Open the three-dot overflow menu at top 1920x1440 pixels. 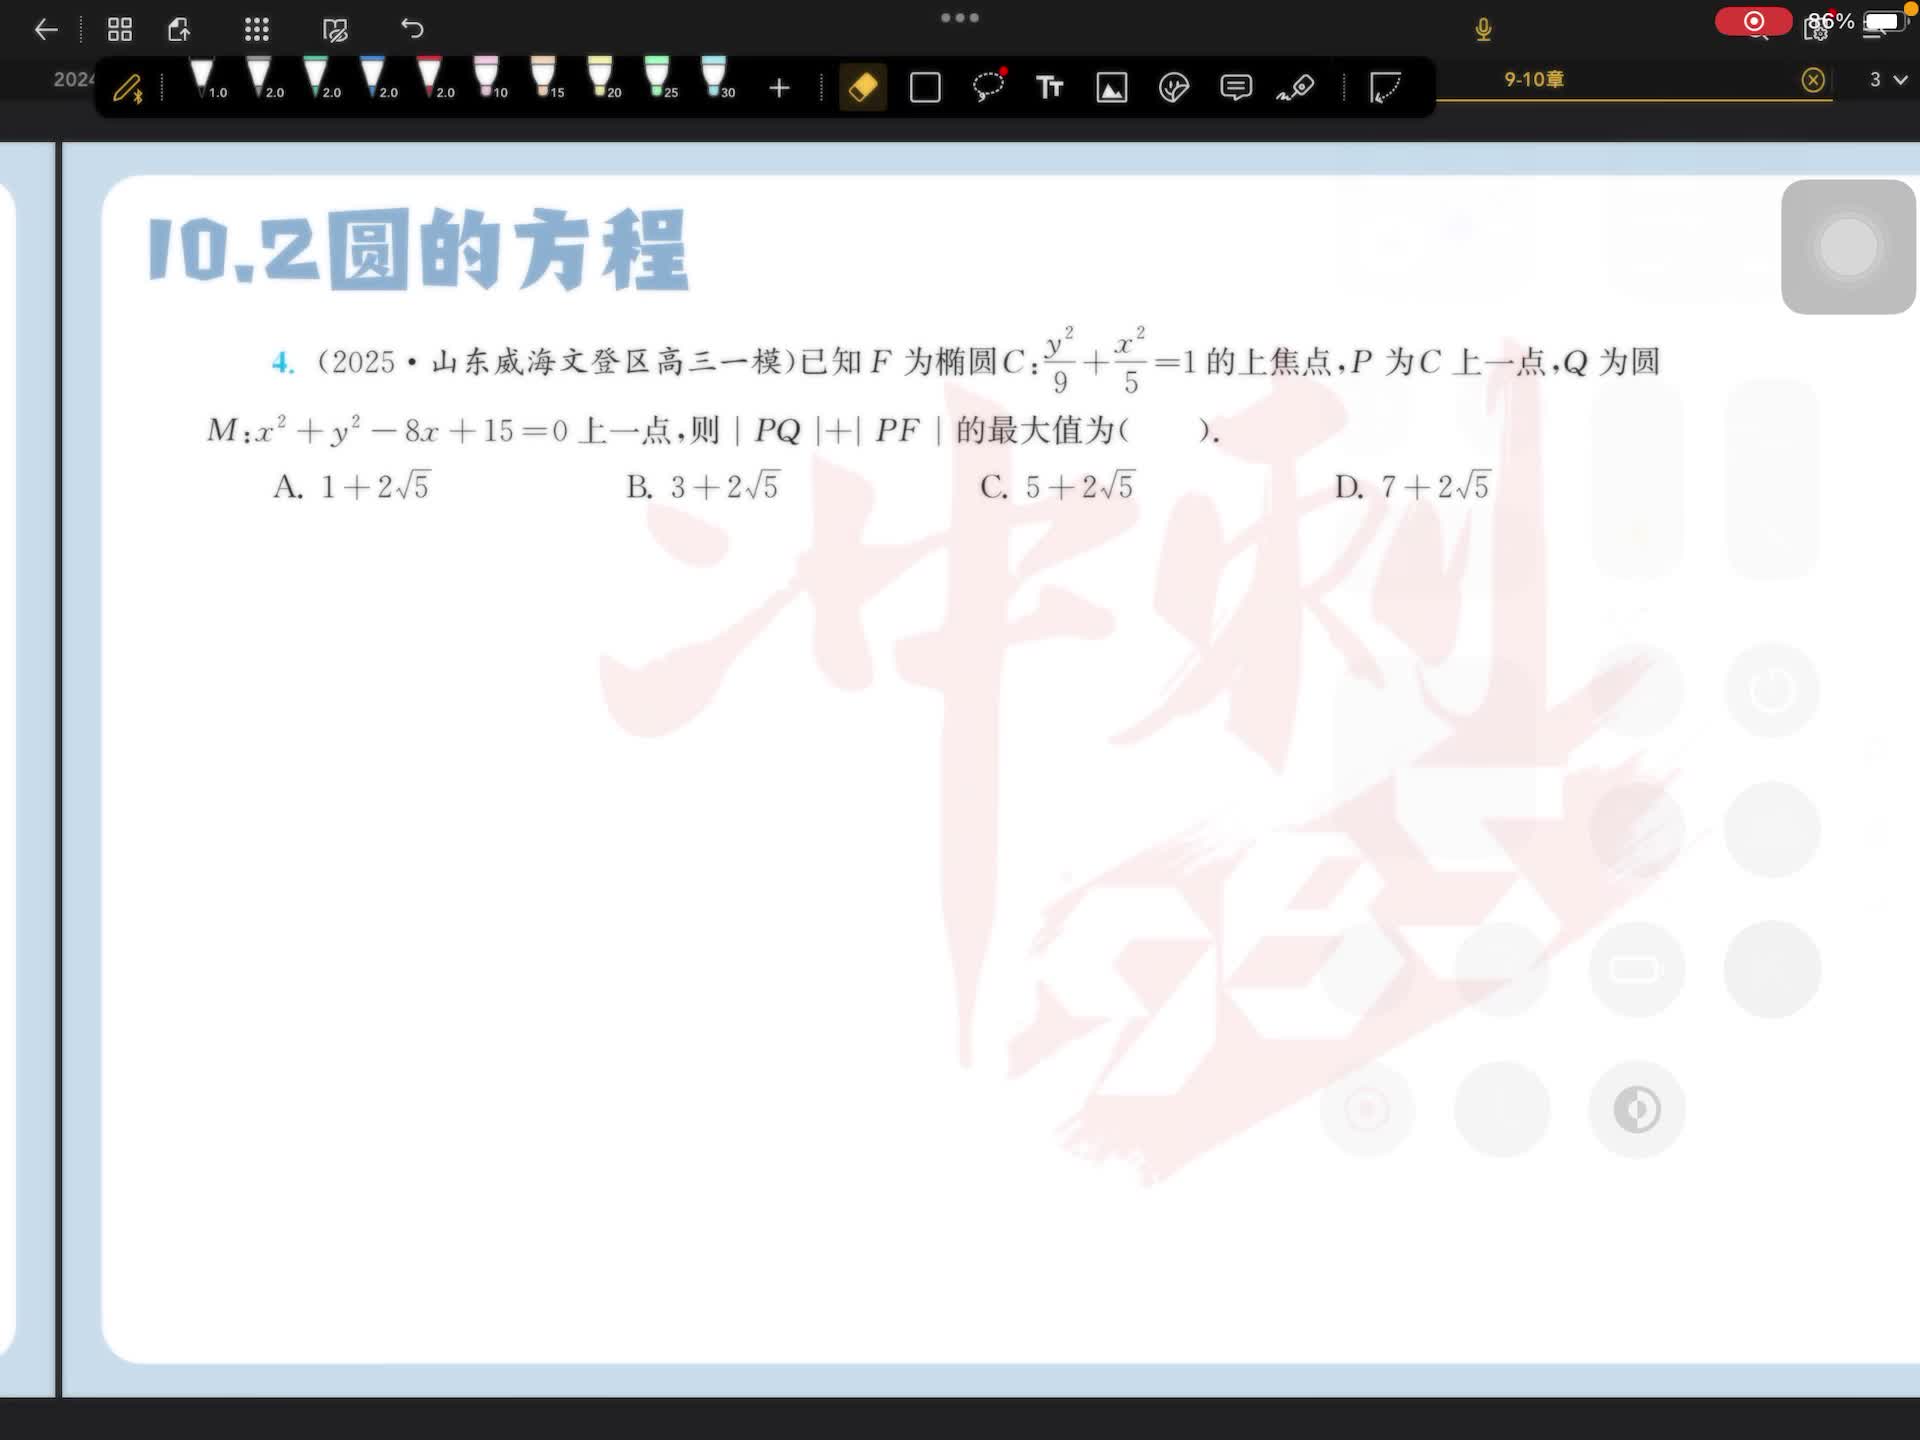[959, 18]
